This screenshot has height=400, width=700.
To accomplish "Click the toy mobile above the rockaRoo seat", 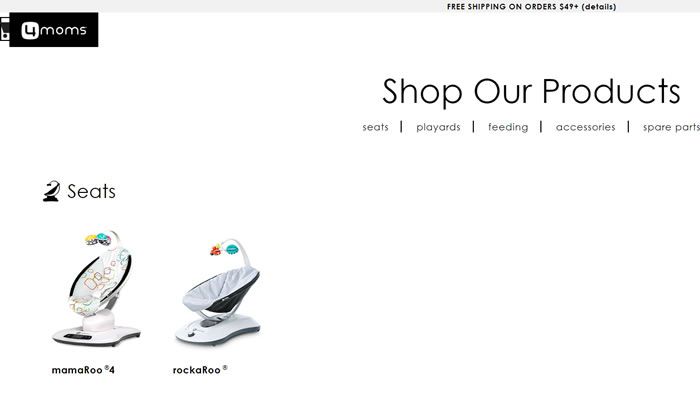I will point(225,249).
